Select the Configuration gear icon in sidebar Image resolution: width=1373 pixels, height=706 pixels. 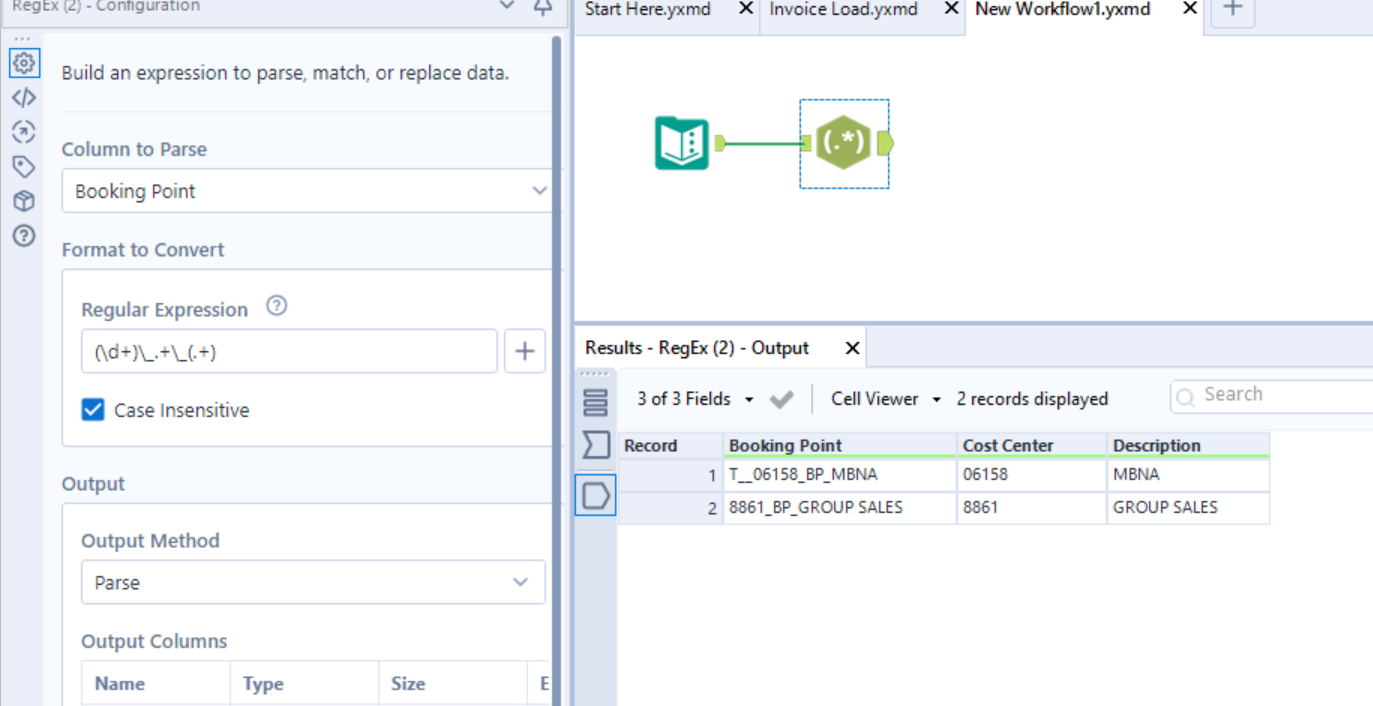24,62
